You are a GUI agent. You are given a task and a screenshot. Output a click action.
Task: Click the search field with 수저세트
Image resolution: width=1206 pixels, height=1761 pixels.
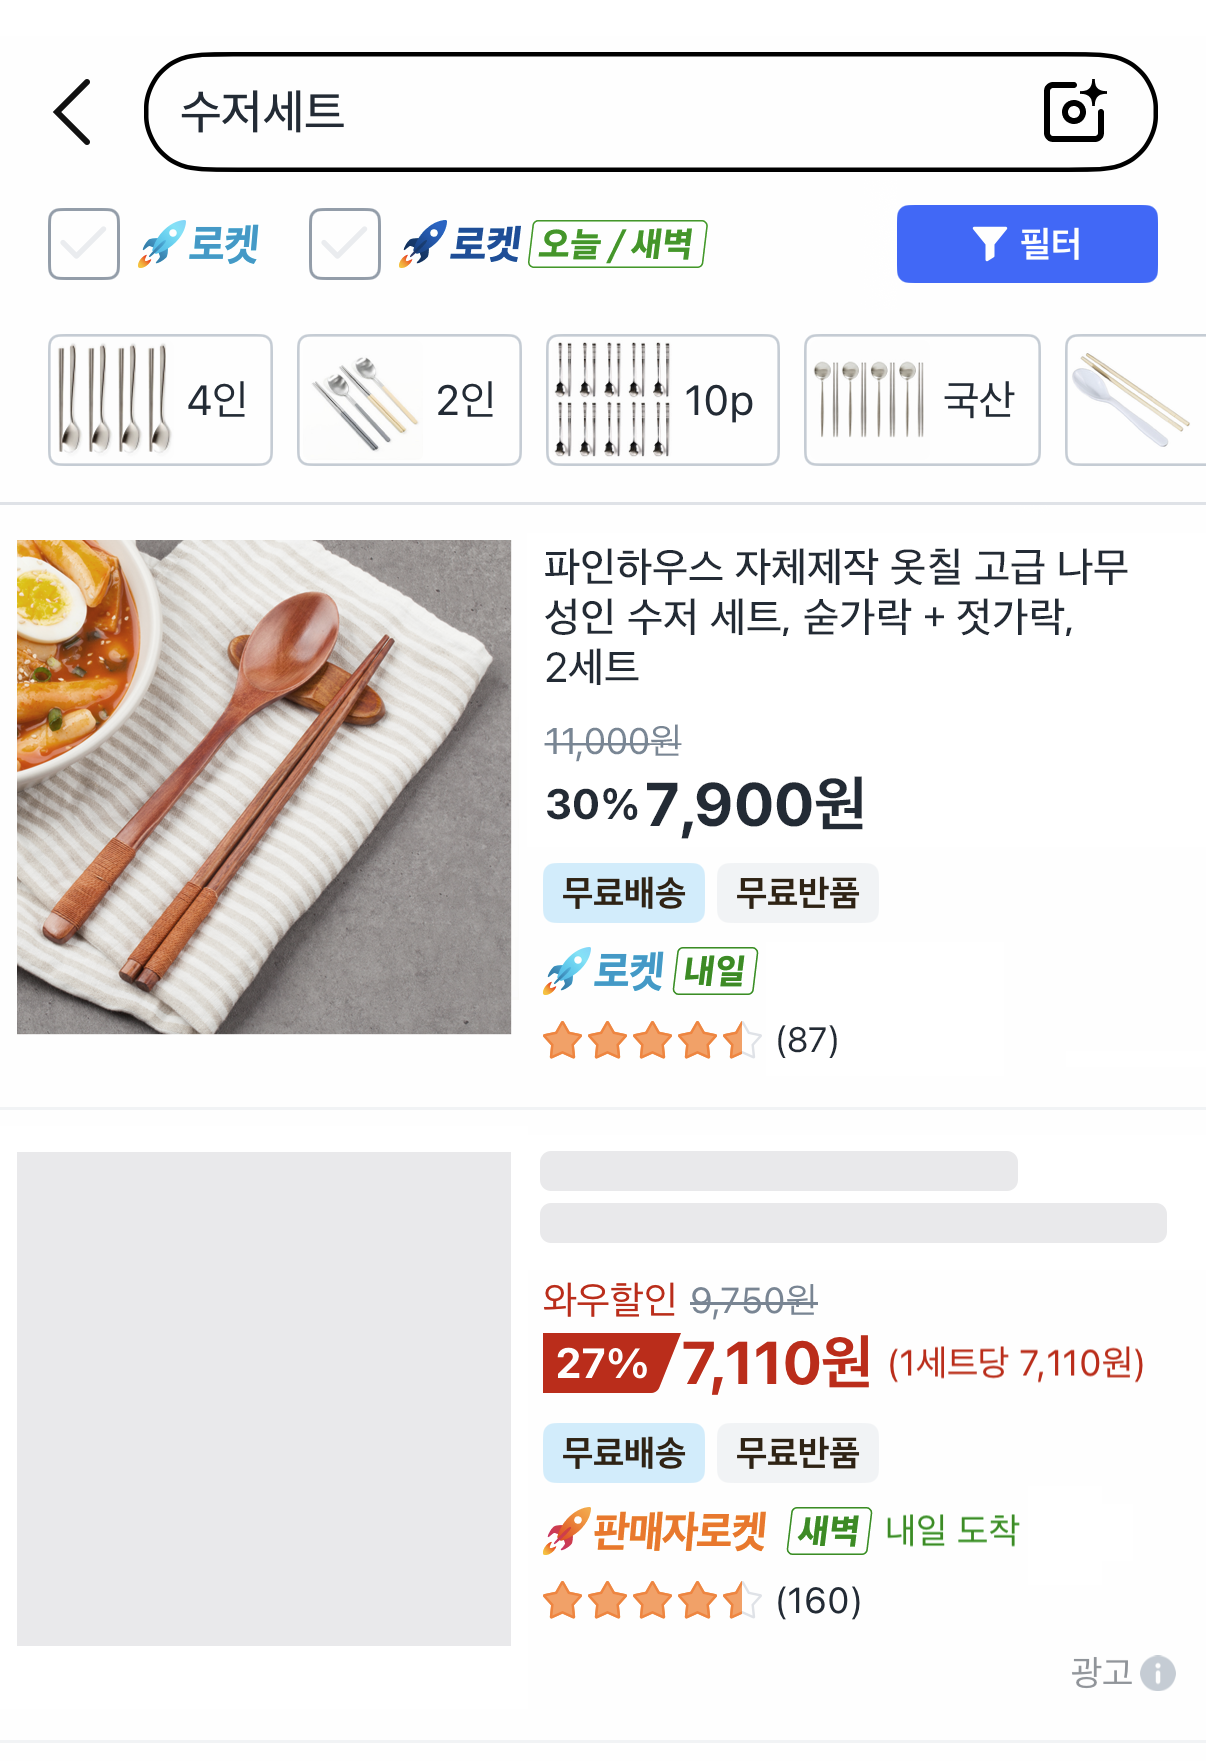click(600, 112)
